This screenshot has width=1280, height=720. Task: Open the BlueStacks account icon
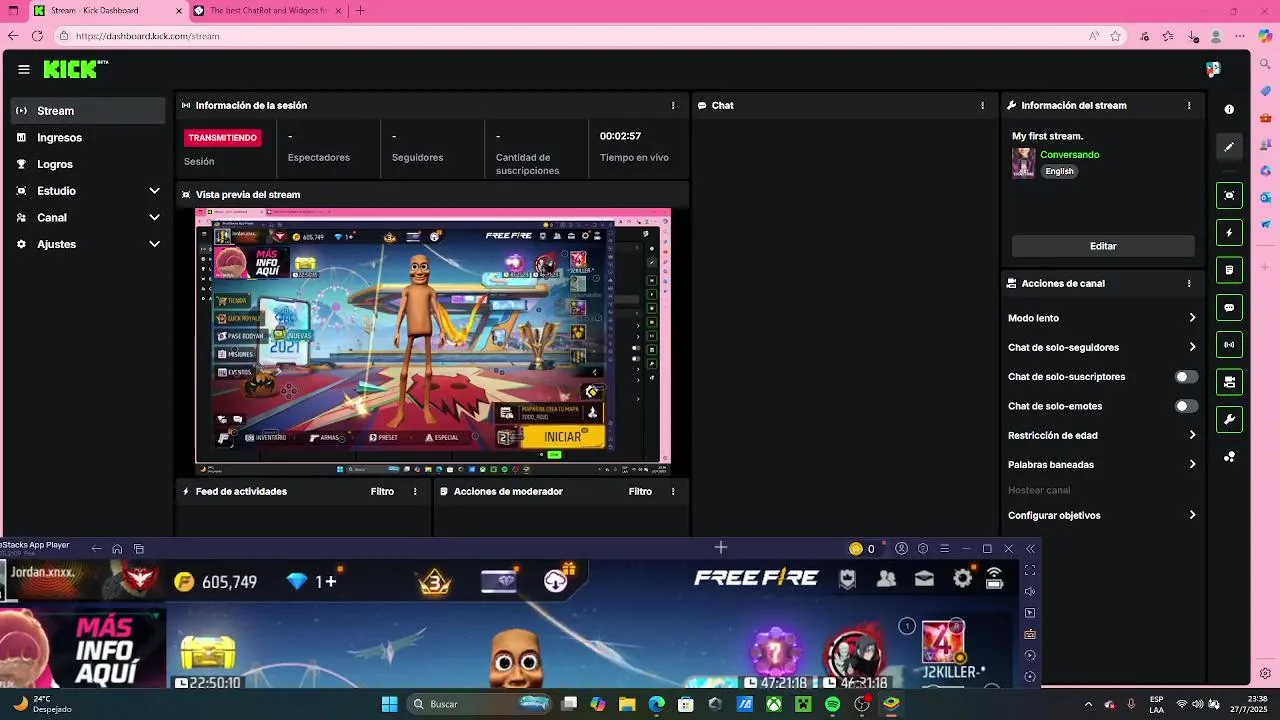tap(901, 548)
